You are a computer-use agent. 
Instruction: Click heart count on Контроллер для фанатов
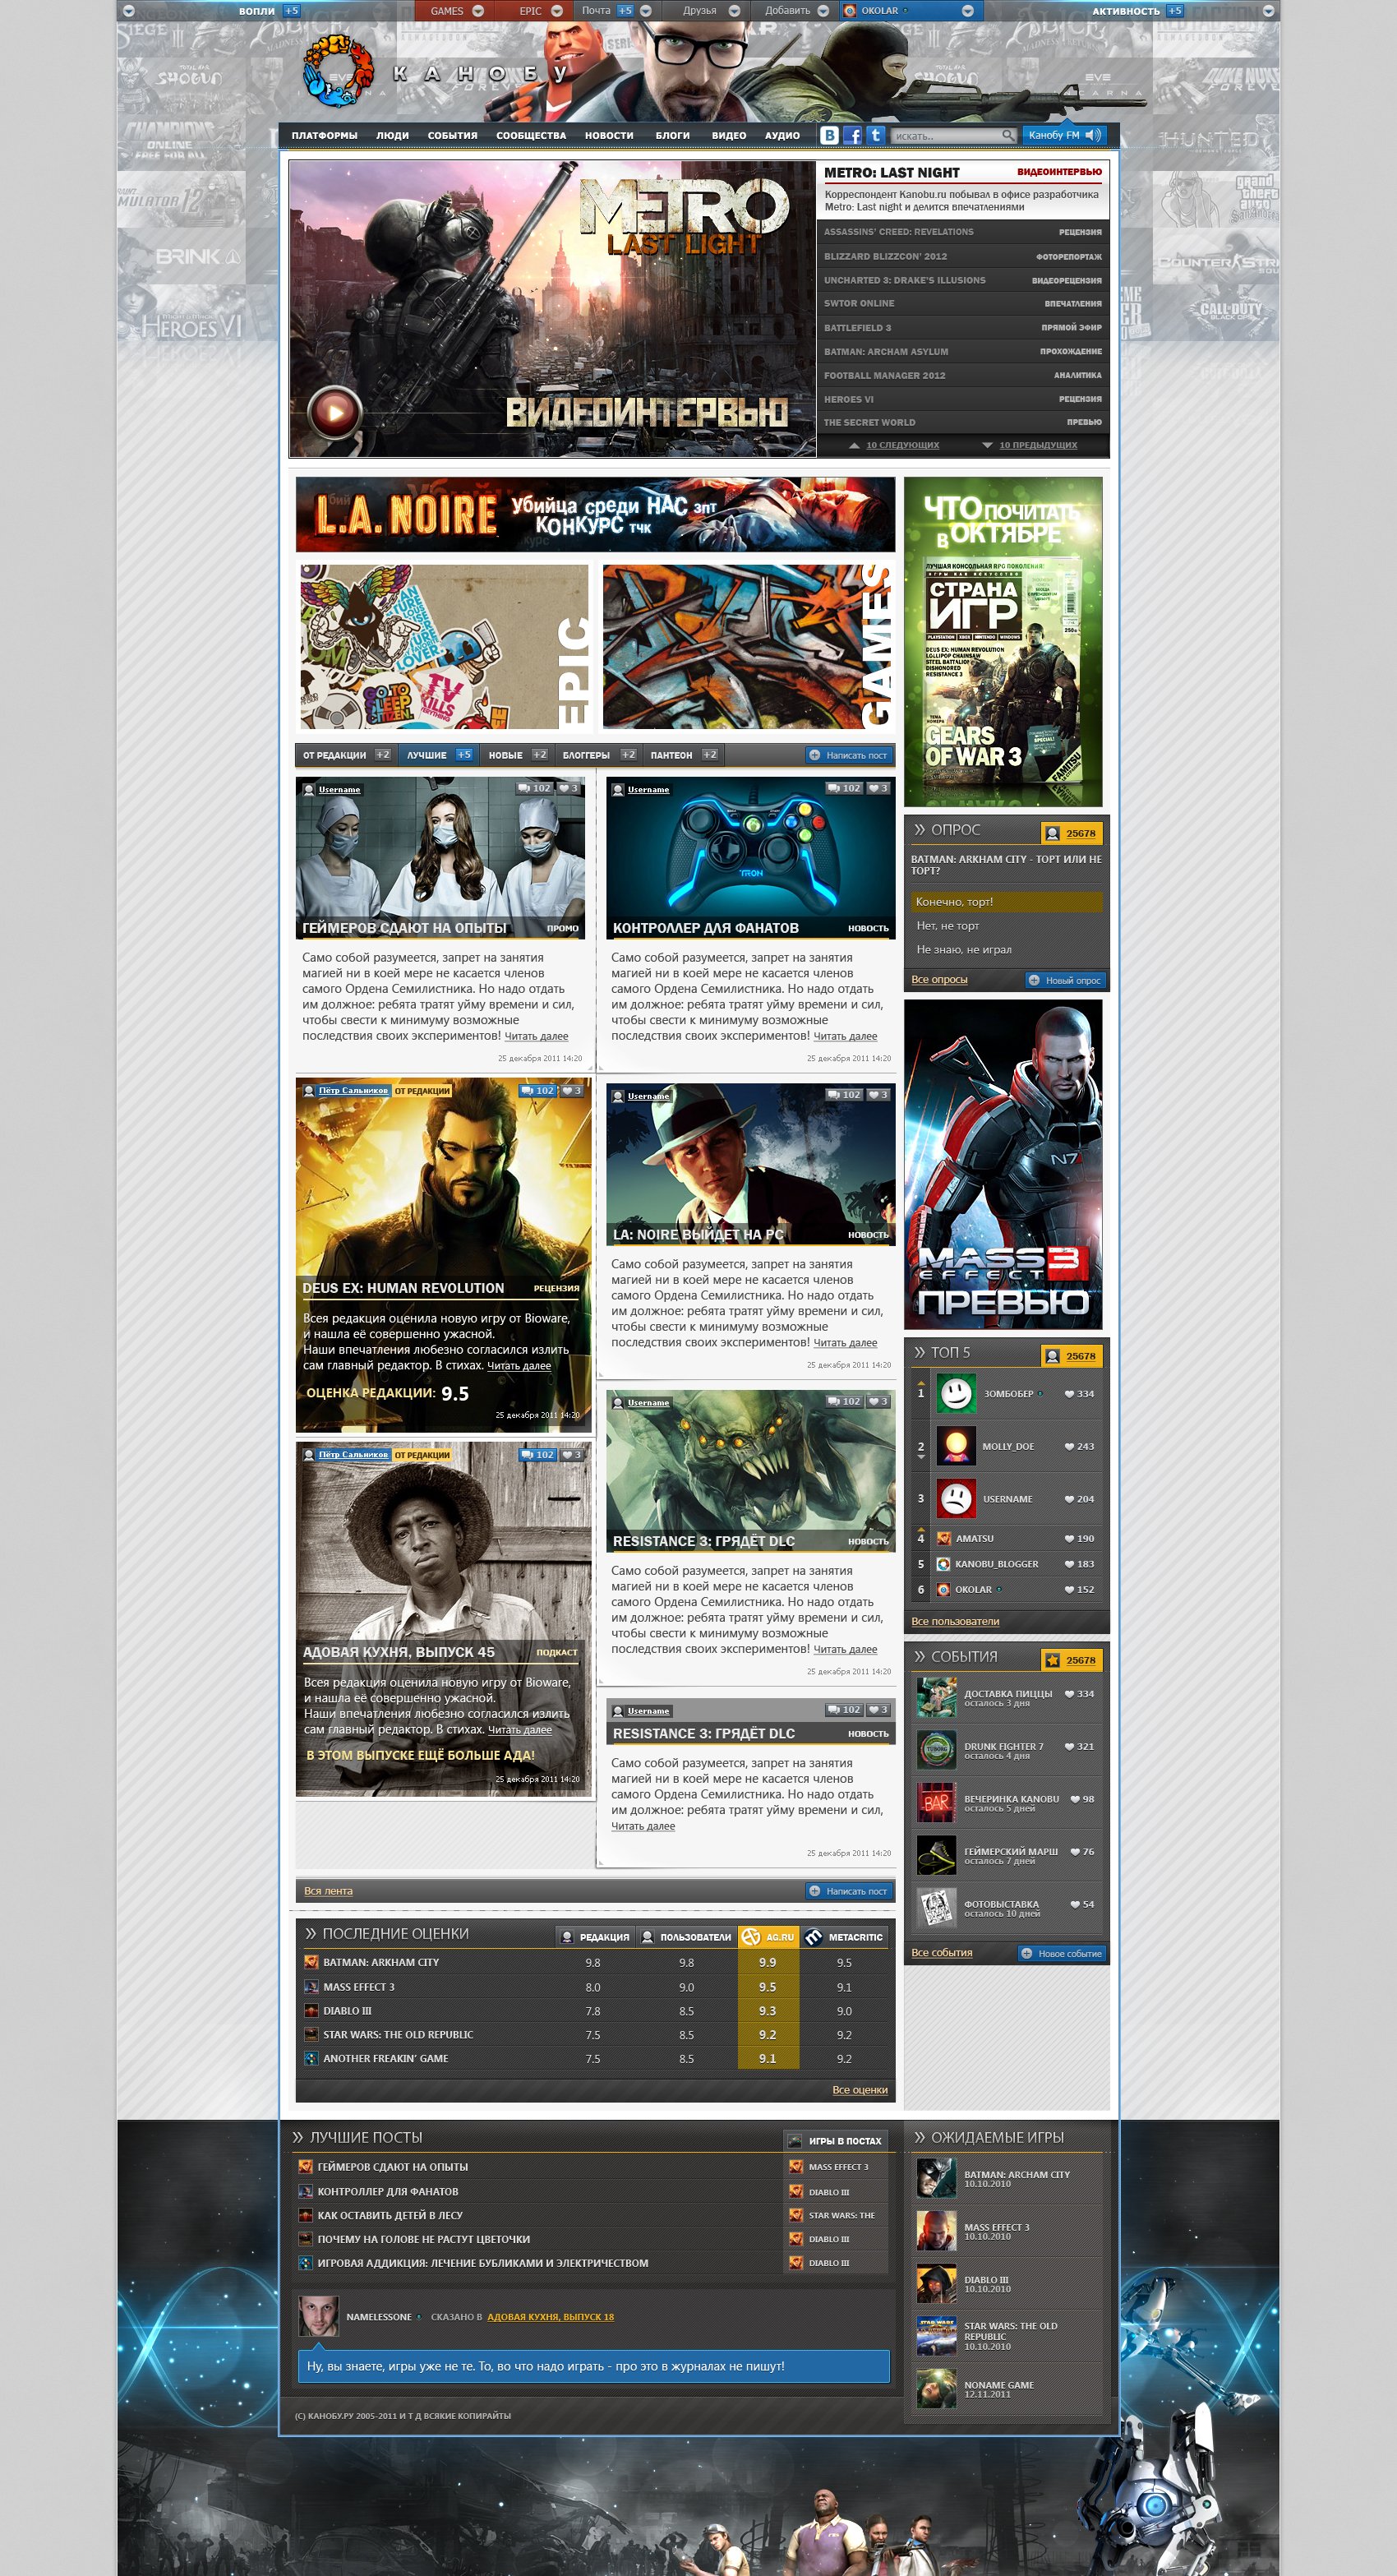pyautogui.click(x=878, y=788)
